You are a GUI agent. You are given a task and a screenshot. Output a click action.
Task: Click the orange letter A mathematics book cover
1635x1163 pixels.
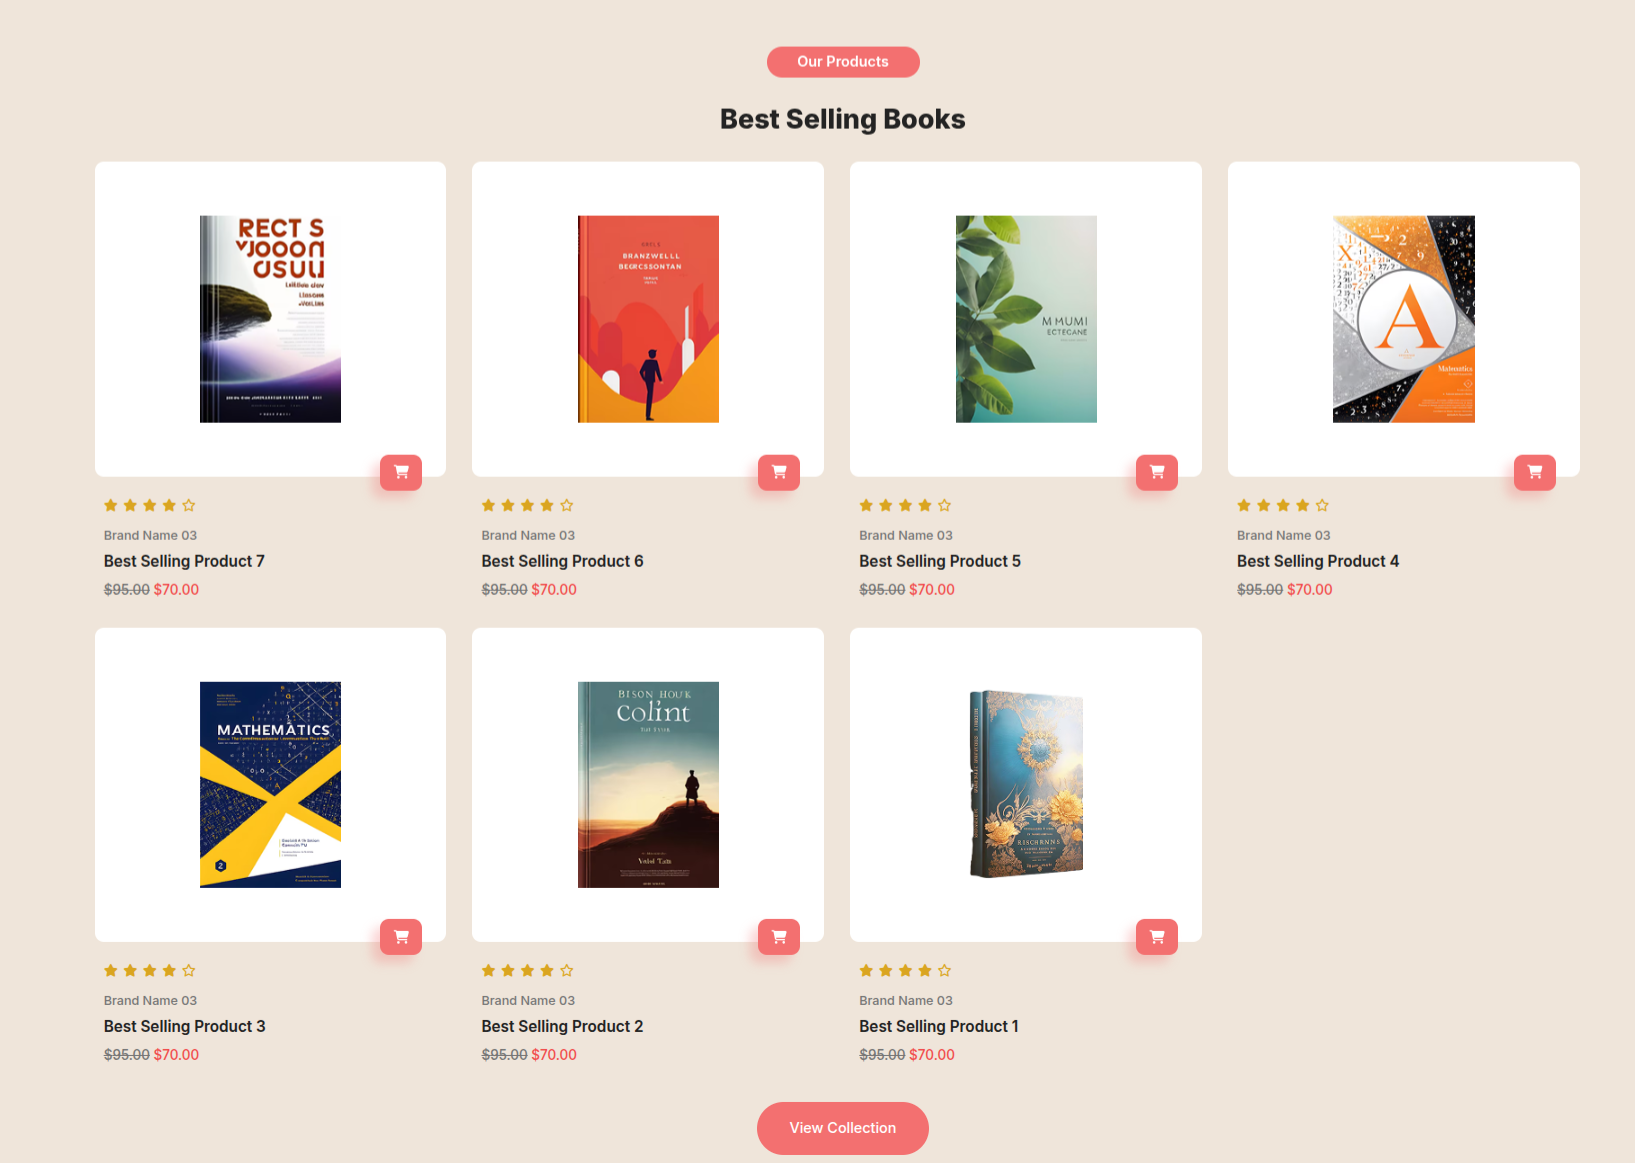coord(1403,319)
